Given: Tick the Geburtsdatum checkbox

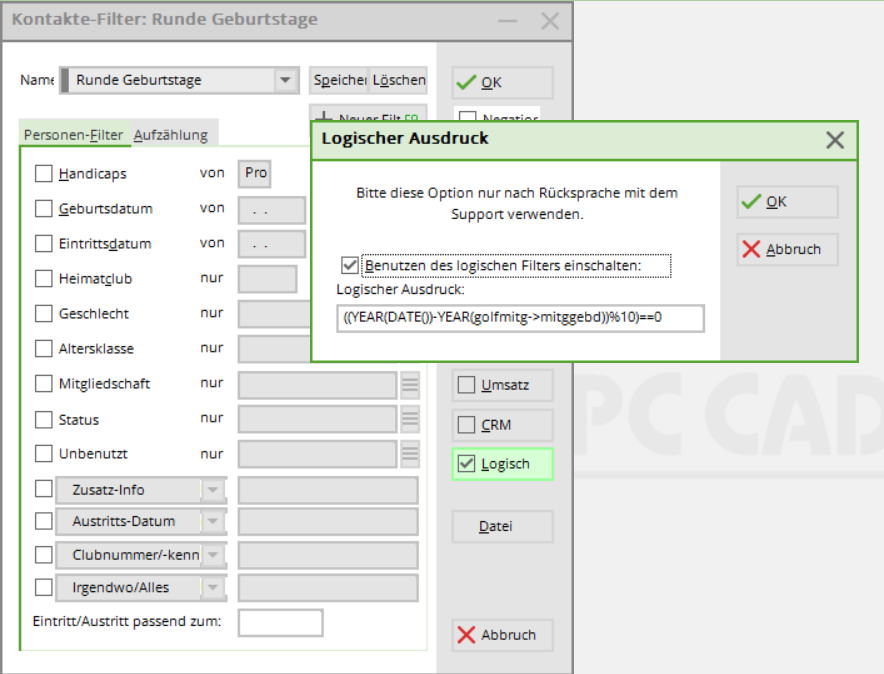Looking at the screenshot, I should [43, 209].
